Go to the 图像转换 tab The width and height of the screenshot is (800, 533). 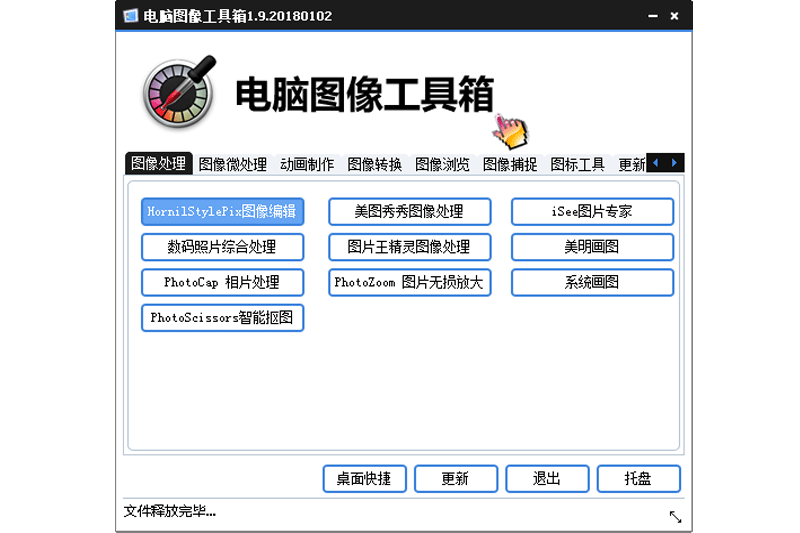pyautogui.click(x=374, y=164)
